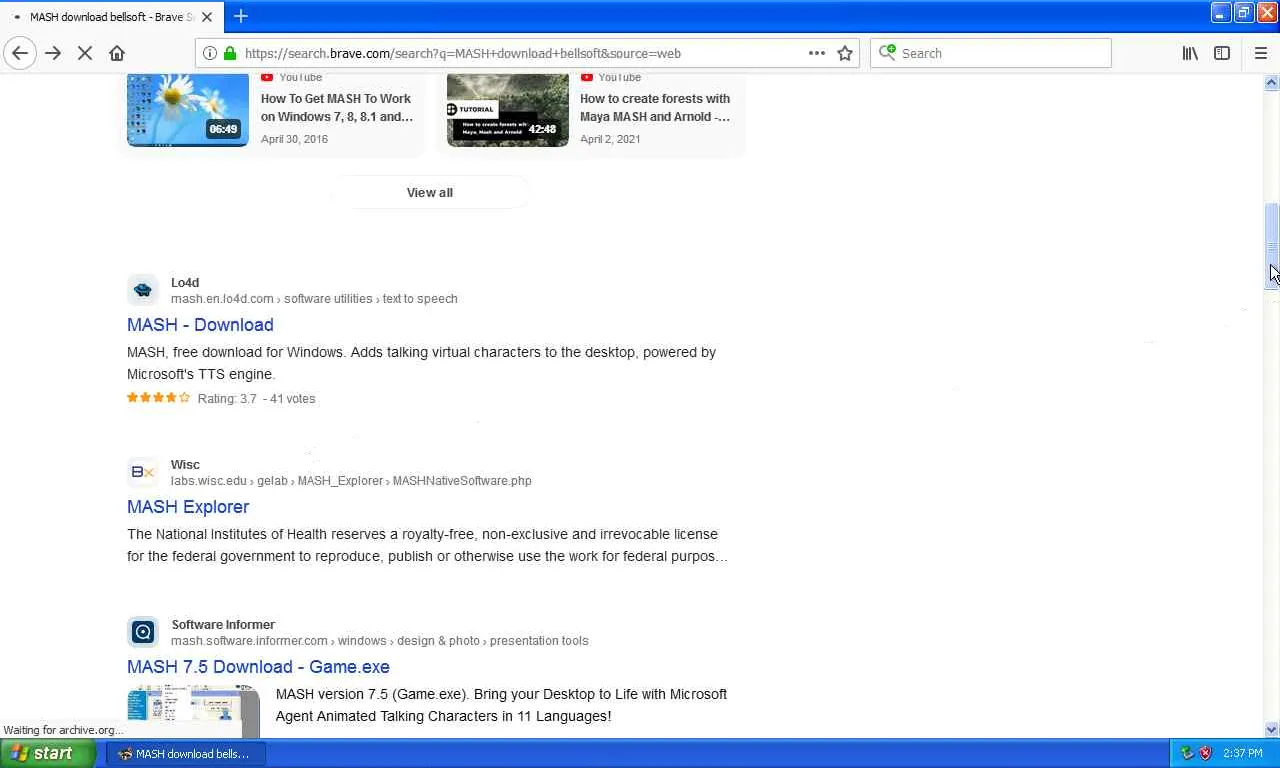Open the MASH - Download result
This screenshot has height=768, width=1280.
(x=200, y=325)
